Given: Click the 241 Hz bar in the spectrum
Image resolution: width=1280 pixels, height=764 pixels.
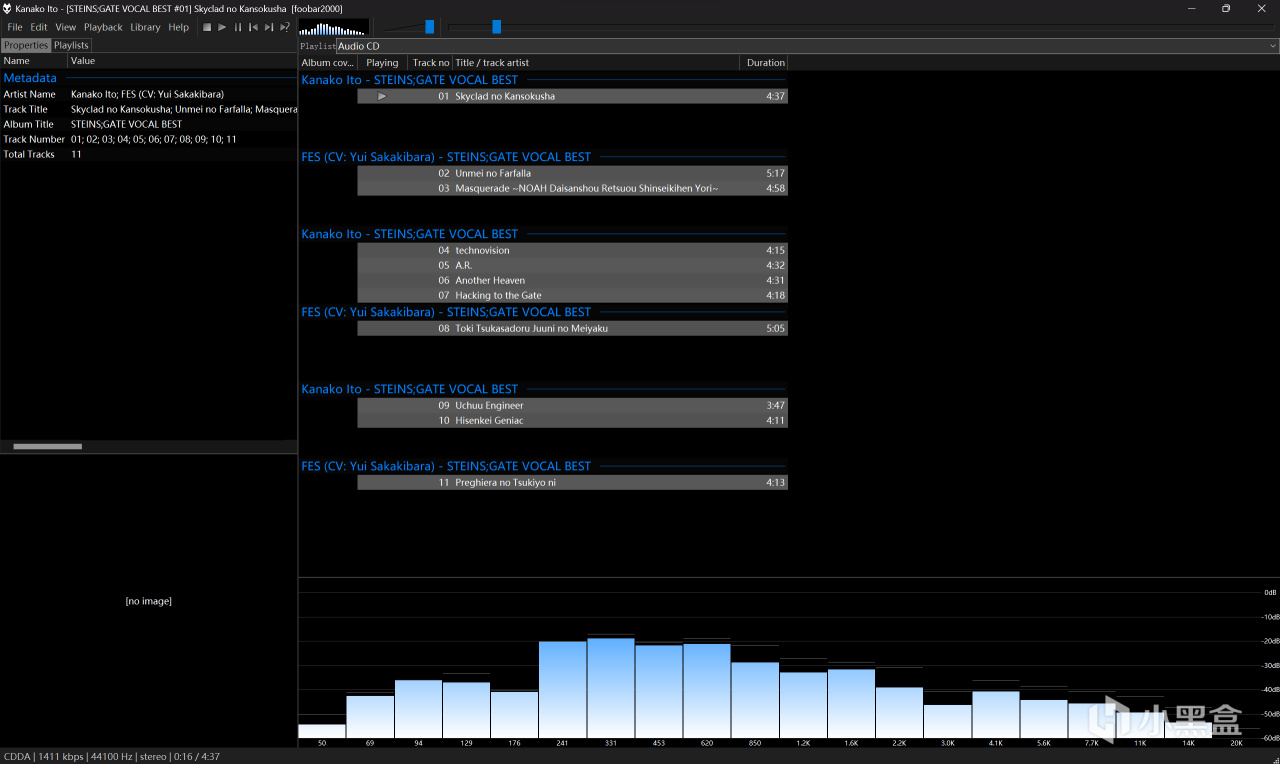Looking at the screenshot, I should pyautogui.click(x=563, y=690).
